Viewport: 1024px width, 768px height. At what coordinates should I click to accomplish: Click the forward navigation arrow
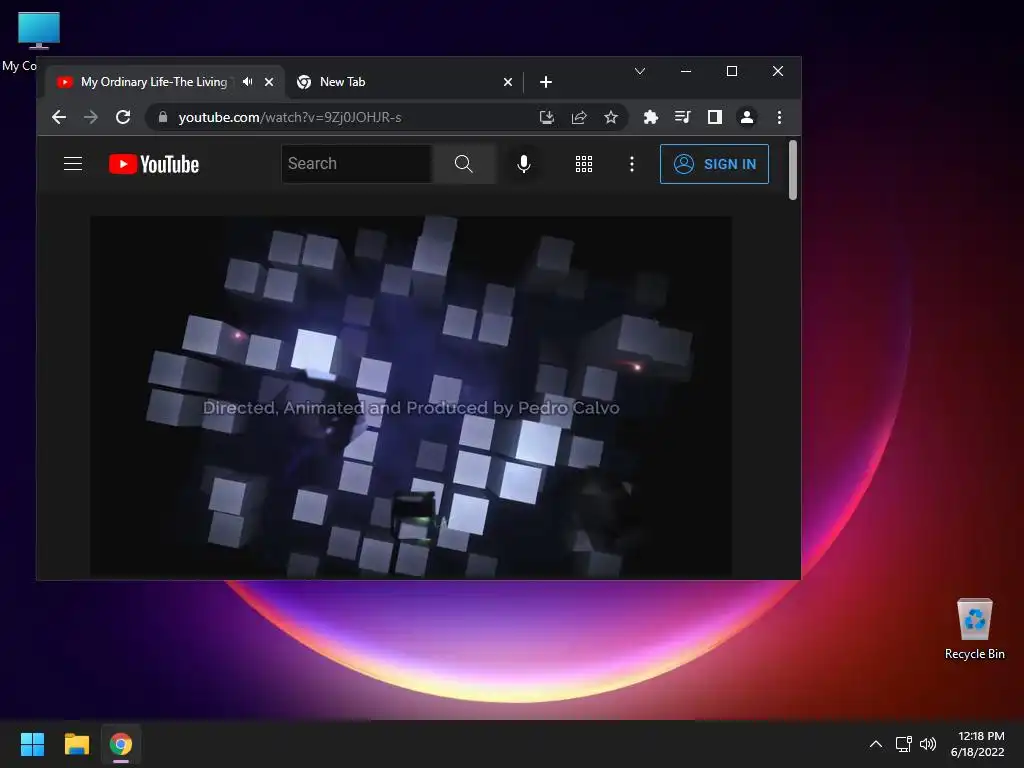pos(91,118)
